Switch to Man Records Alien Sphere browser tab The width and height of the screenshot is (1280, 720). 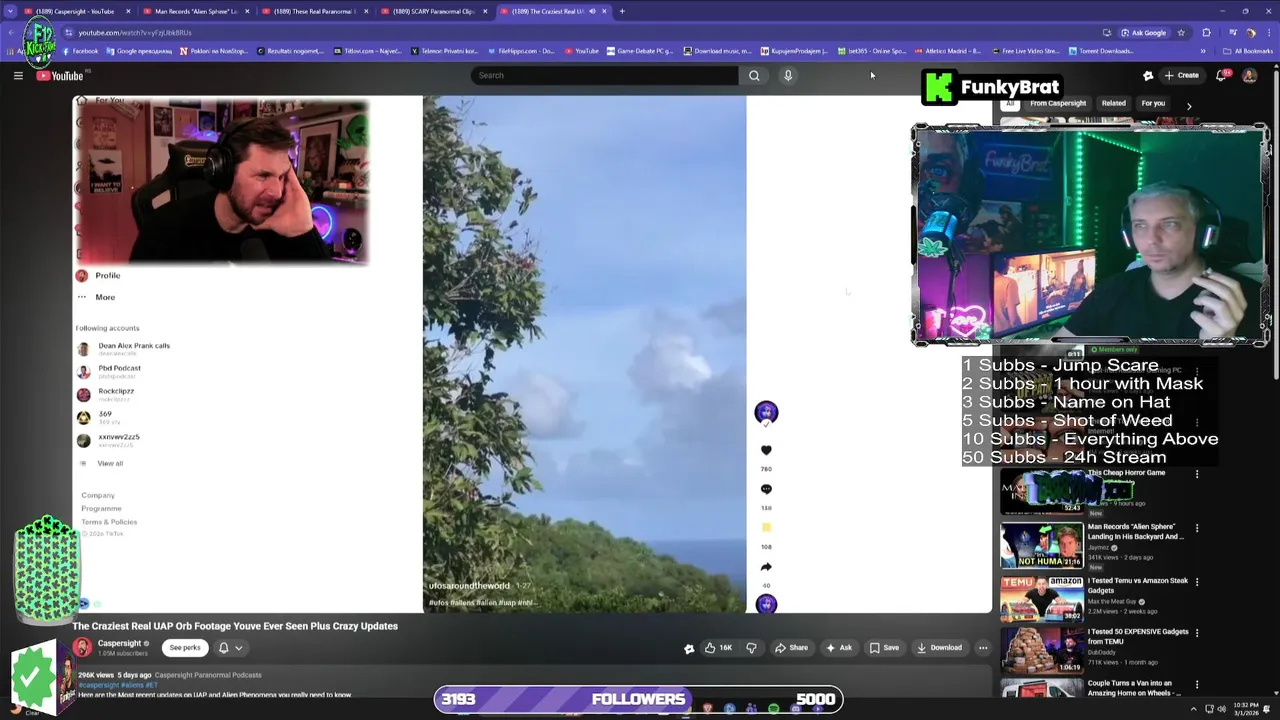tap(194, 11)
